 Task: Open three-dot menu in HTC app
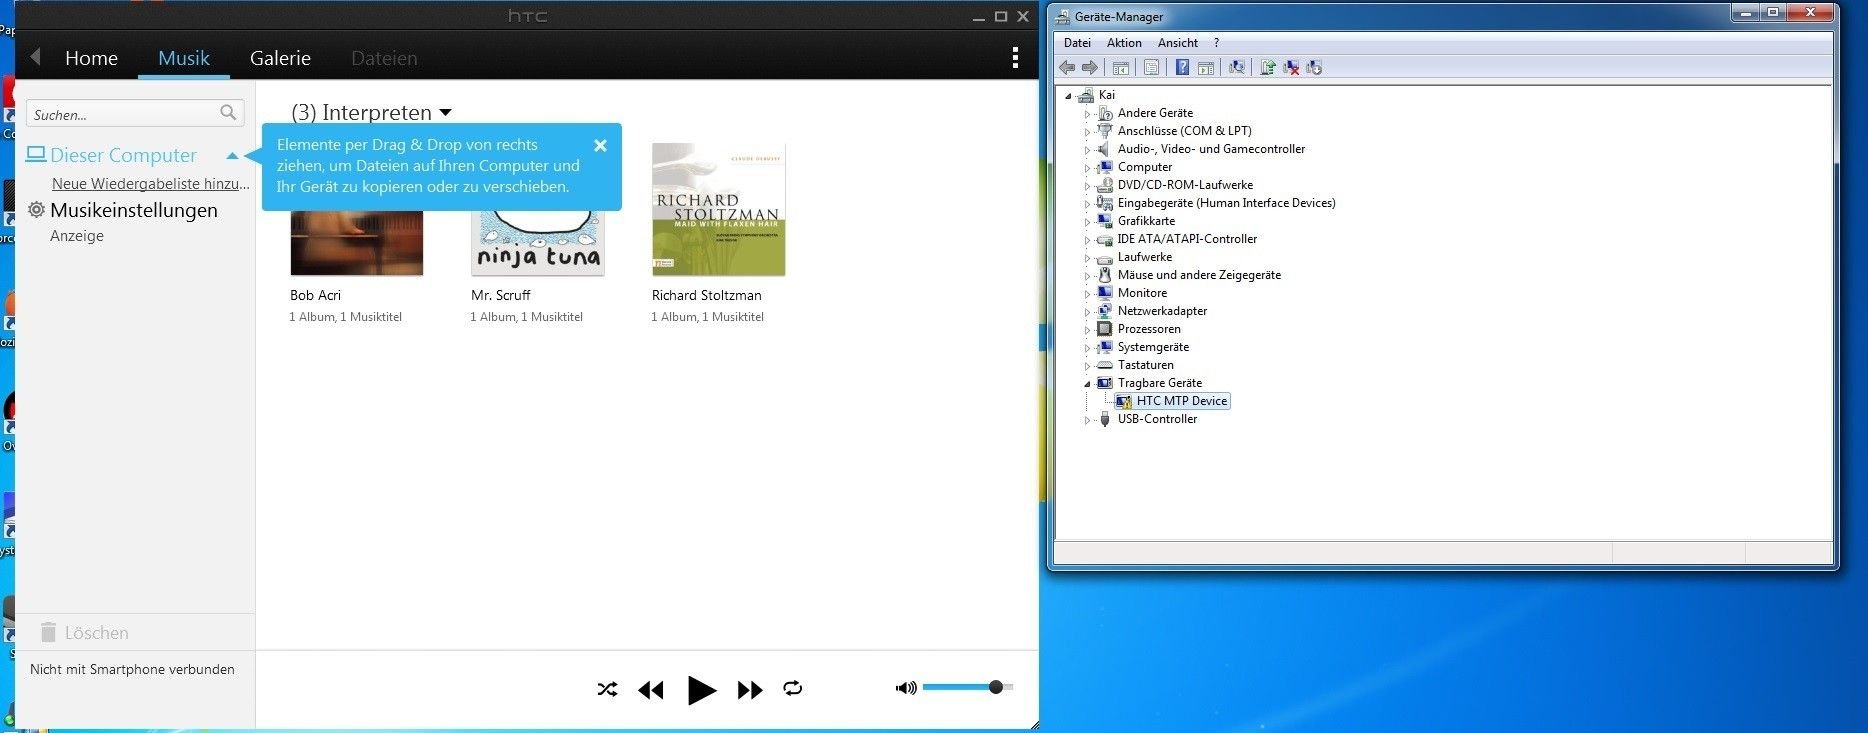coord(1015,57)
